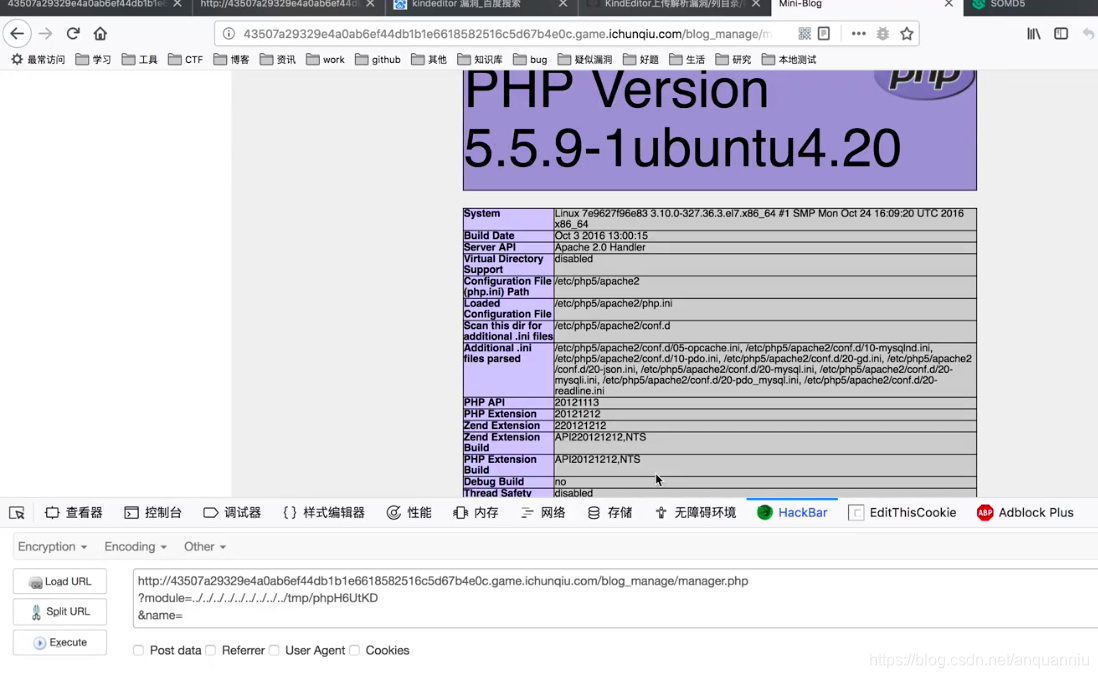The width and height of the screenshot is (1098, 678).
Task: Switch to the 控制台 console tab
Action: (153, 513)
